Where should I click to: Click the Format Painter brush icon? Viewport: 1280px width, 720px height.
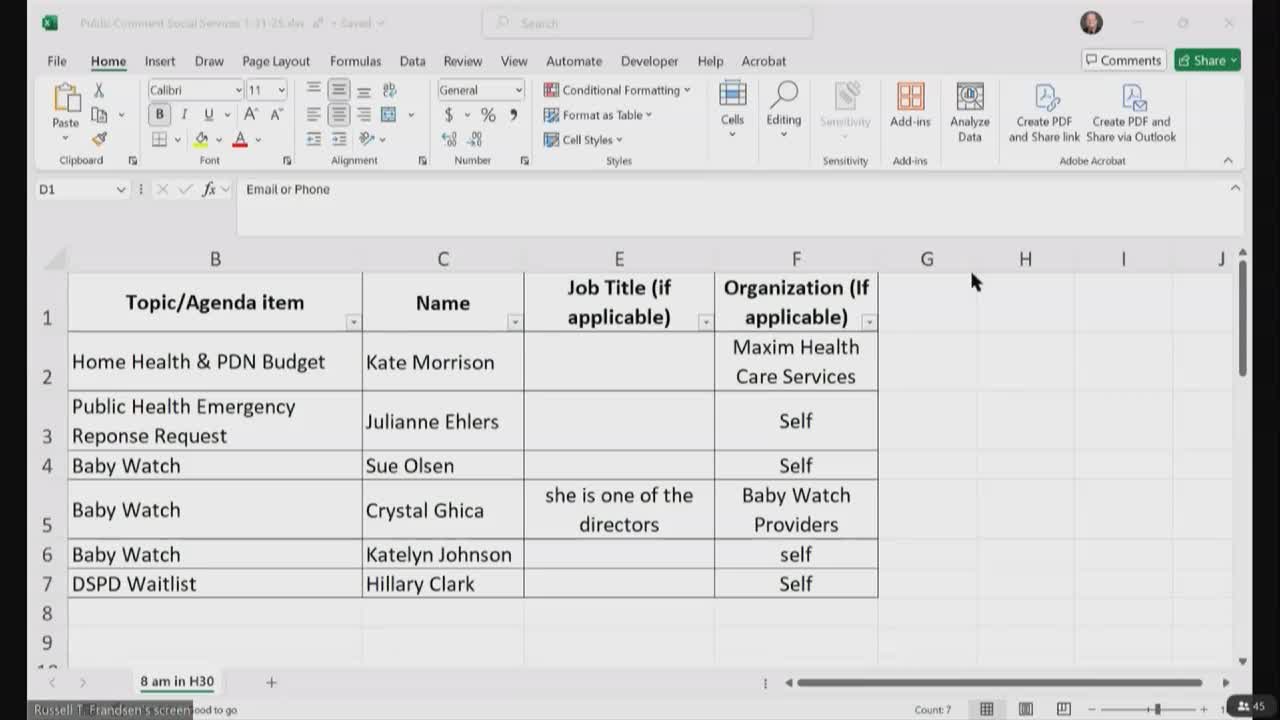tap(99, 139)
